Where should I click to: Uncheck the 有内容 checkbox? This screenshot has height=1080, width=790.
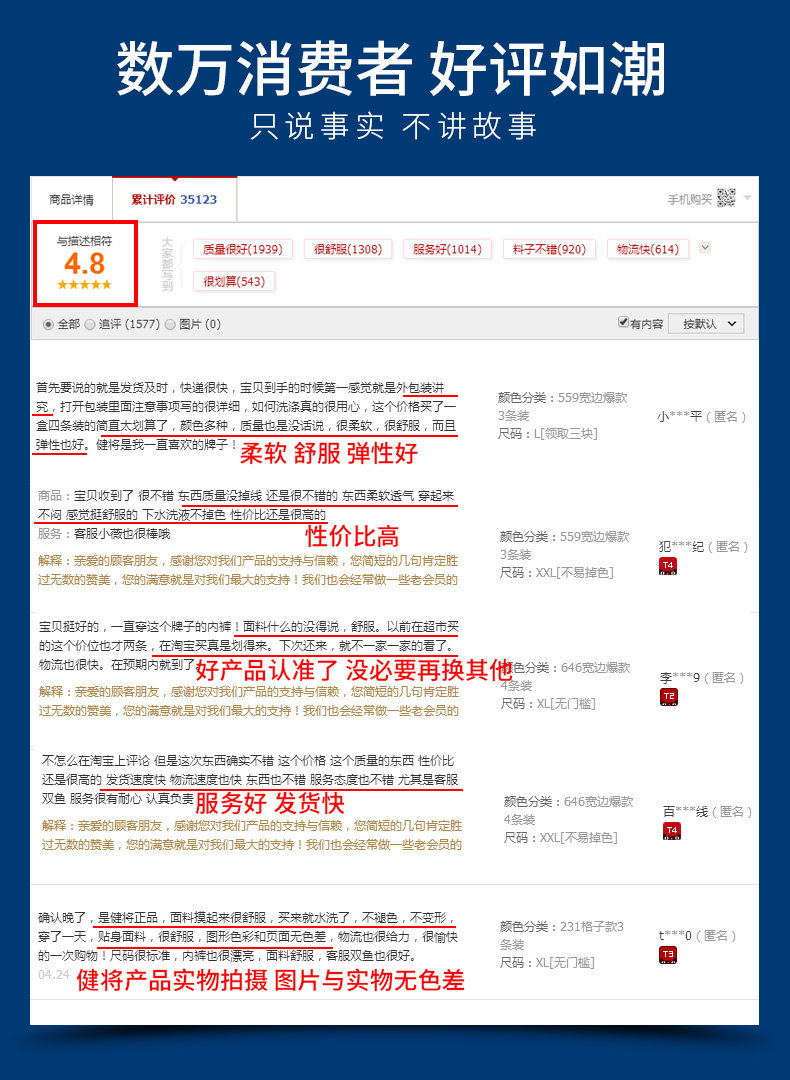click(x=623, y=322)
